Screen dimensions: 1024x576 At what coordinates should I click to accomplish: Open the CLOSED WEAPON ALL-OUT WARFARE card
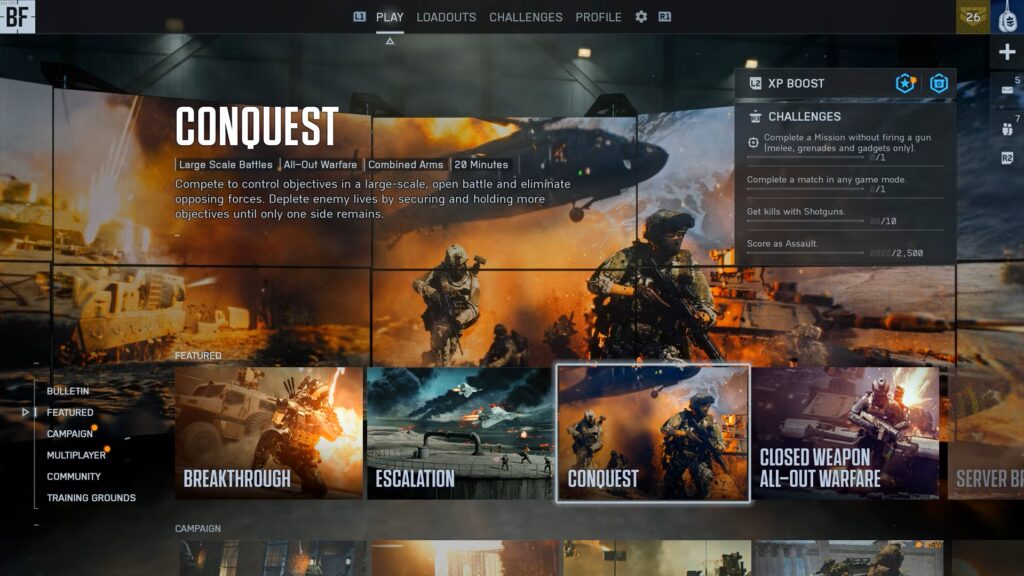tap(846, 433)
